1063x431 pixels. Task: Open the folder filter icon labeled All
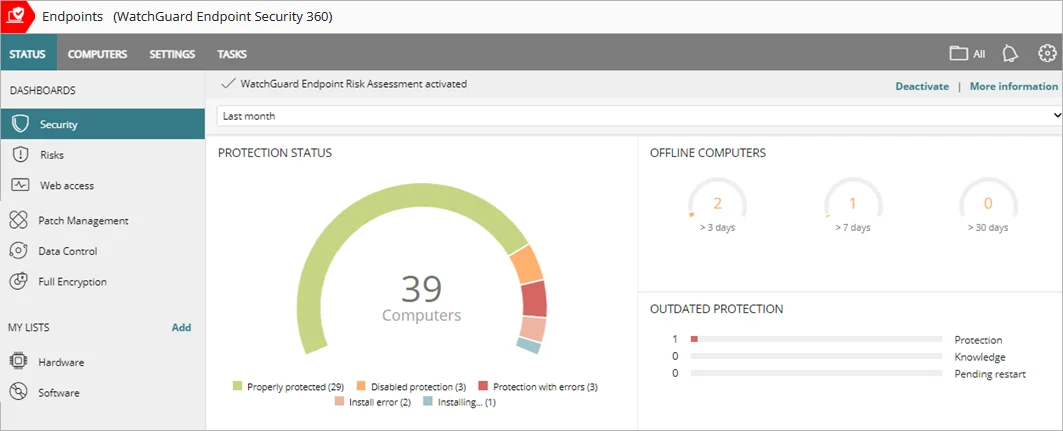tap(967, 54)
